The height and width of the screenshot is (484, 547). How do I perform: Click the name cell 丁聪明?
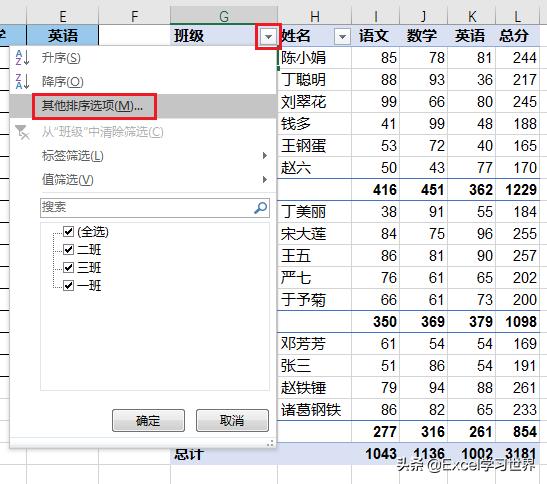pyautogui.click(x=315, y=80)
